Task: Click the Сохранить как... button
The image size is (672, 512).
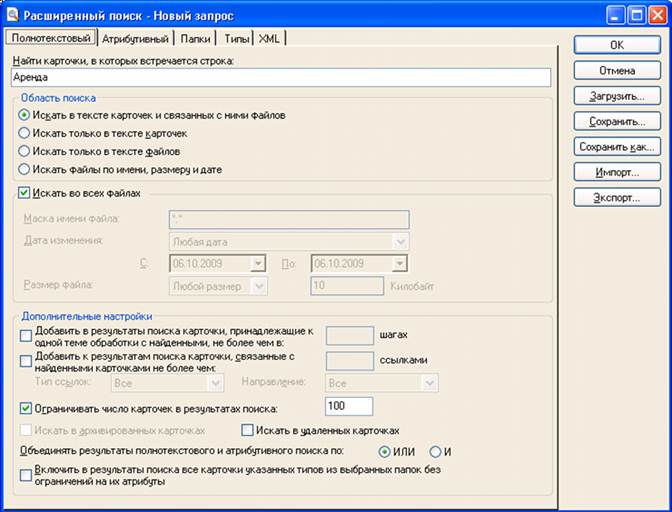Action: coord(617,147)
